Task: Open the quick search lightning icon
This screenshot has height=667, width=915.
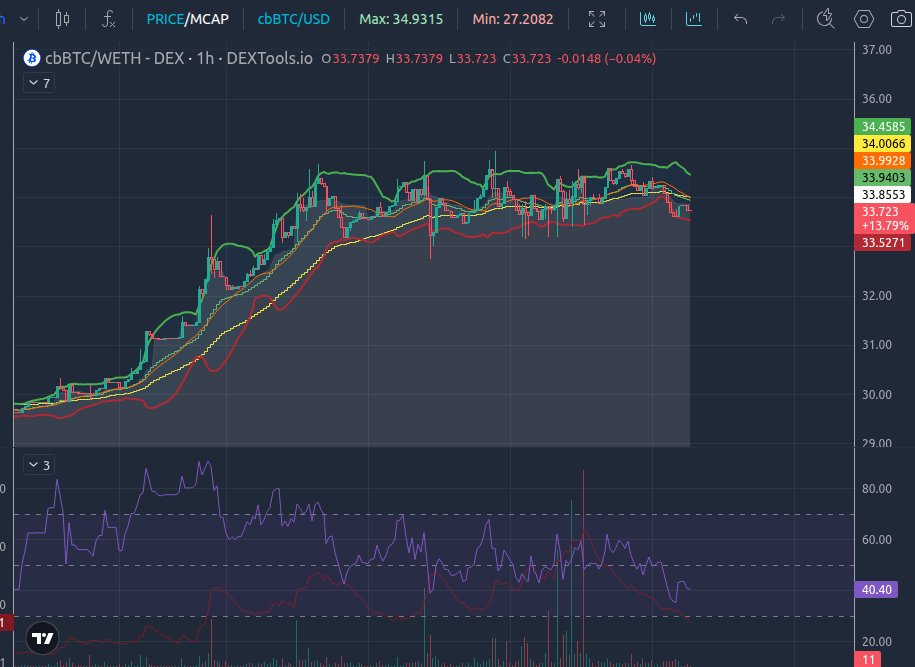Action: tap(825, 19)
